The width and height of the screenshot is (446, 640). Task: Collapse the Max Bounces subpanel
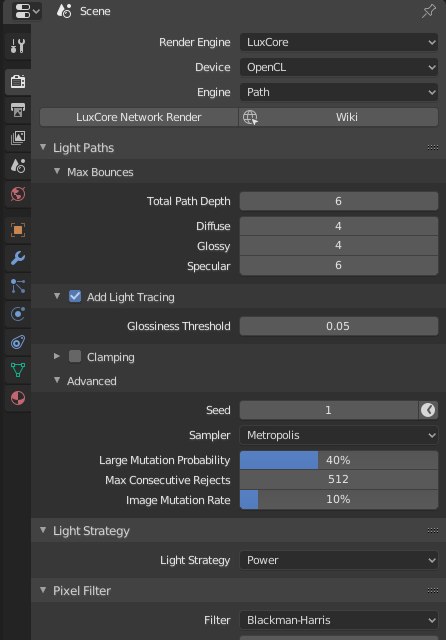[57, 172]
